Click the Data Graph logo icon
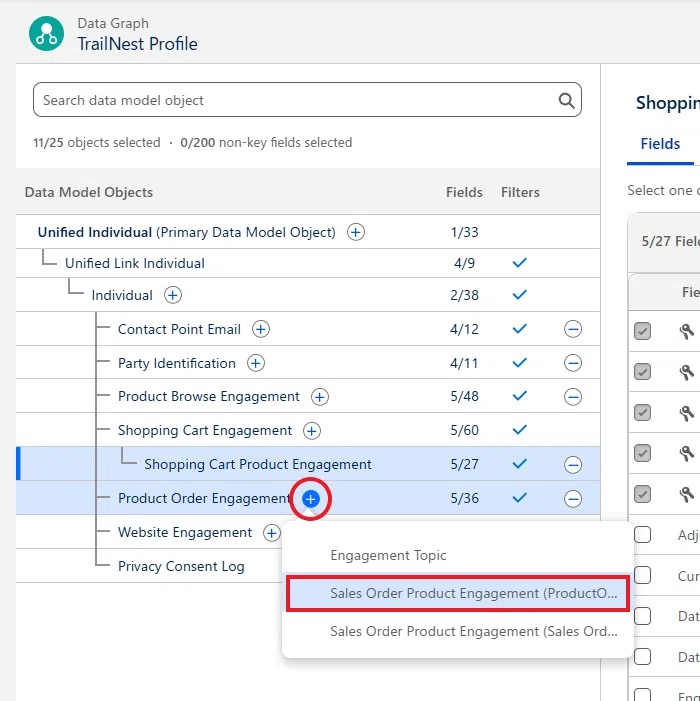Viewport: 700px width, 701px height. point(46,34)
